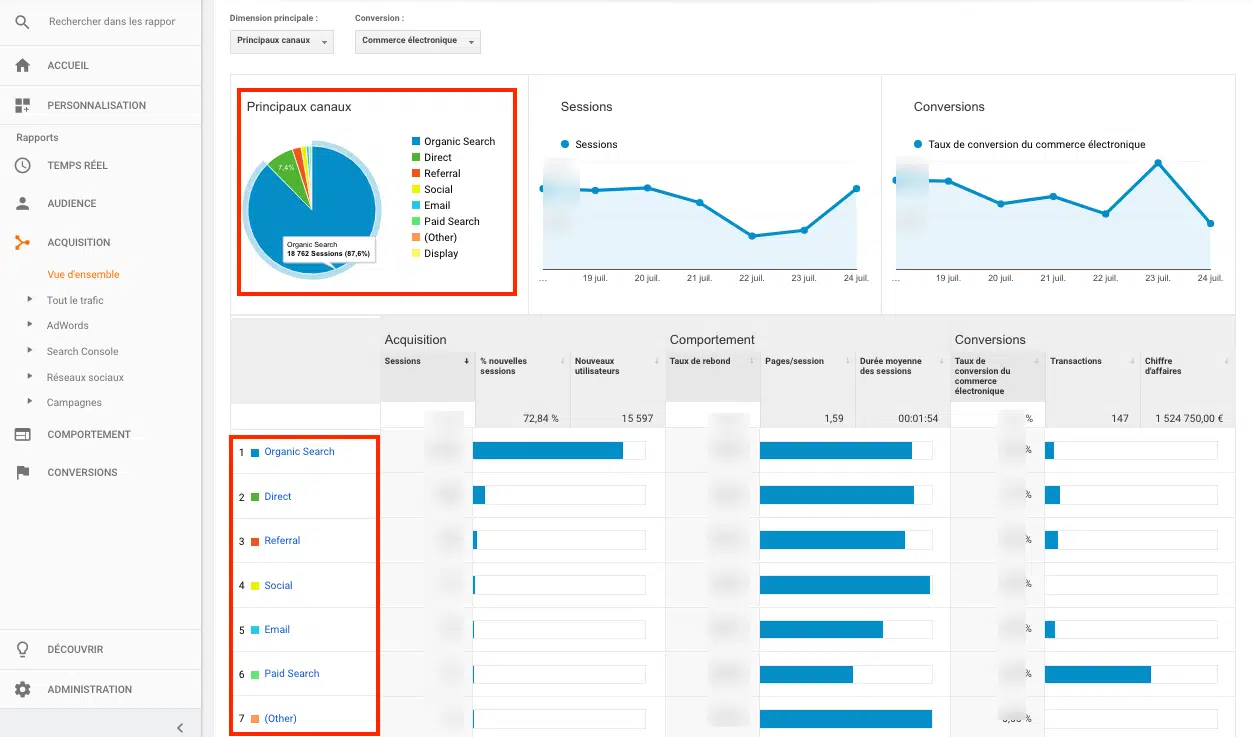Click the Conversions flag icon
Viewport: 1252px width, 737px height.
(23, 472)
